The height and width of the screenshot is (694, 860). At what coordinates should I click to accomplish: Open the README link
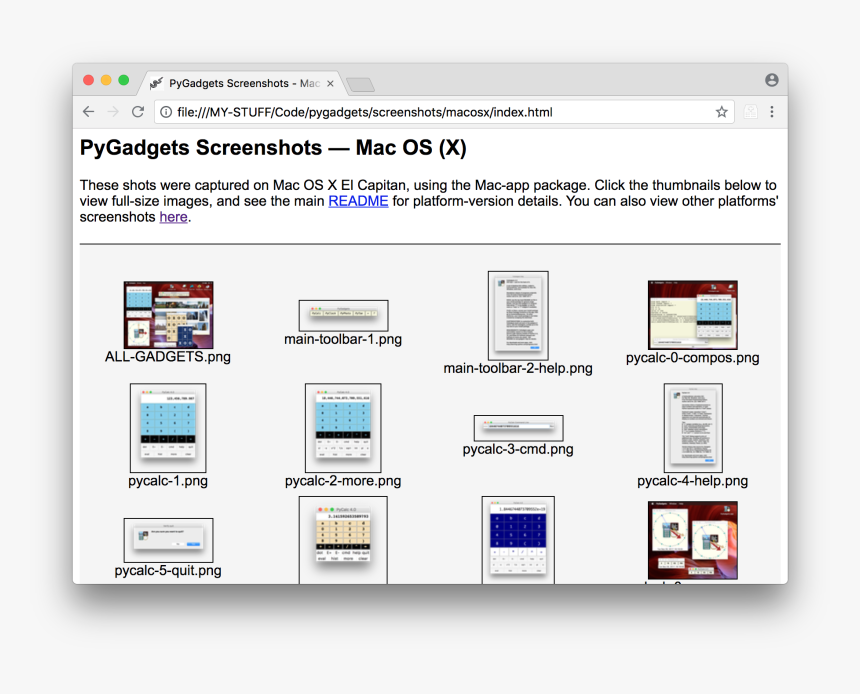(358, 201)
